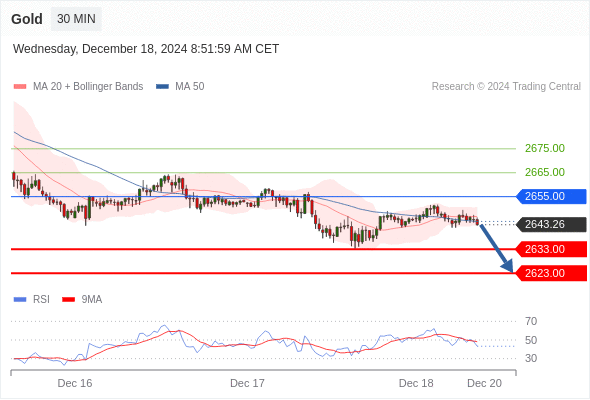The width and height of the screenshot is (590, 400).
Task: Click the Dec 18 date axis label
Action: (416, 383)
